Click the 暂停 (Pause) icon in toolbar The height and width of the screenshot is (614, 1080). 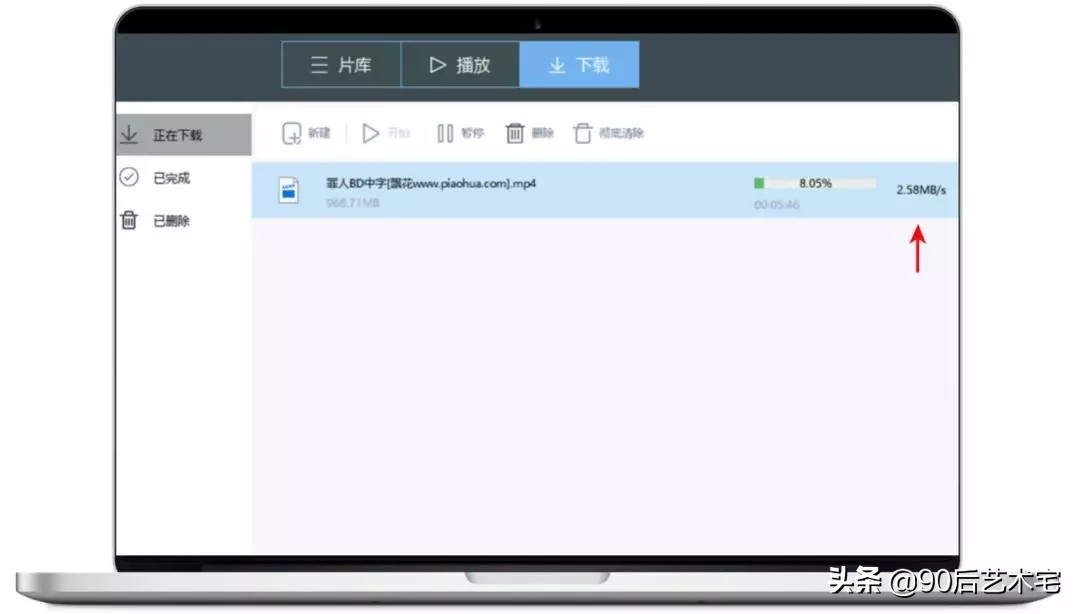(442, 132)
